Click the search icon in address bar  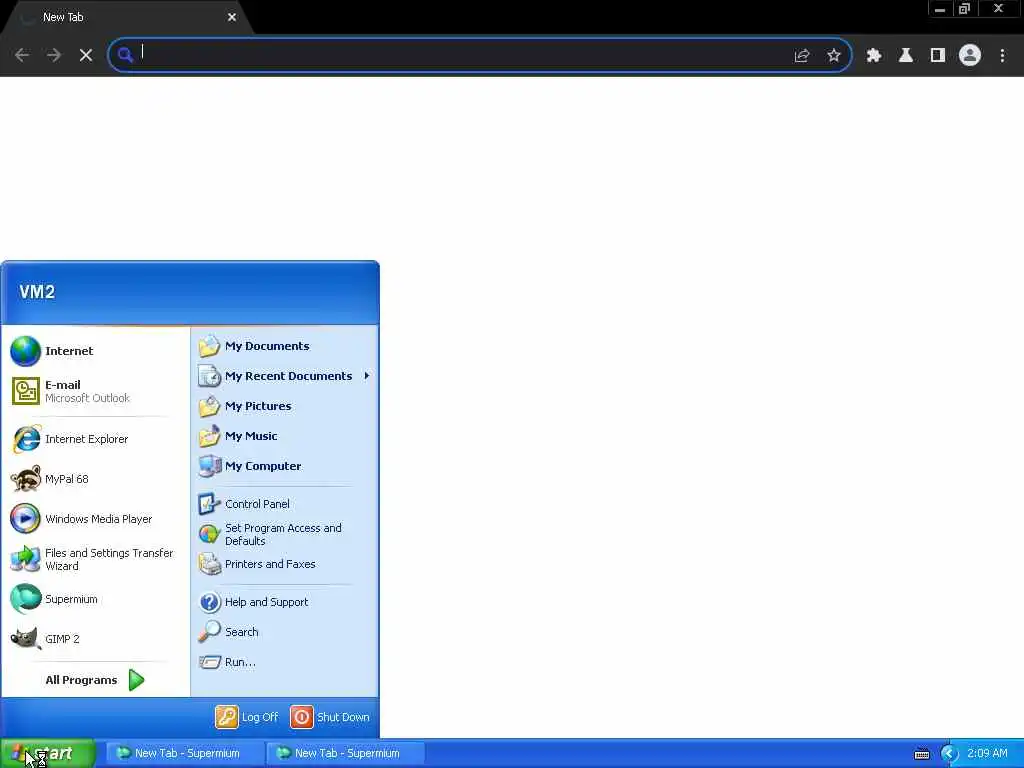coord(125,55)
